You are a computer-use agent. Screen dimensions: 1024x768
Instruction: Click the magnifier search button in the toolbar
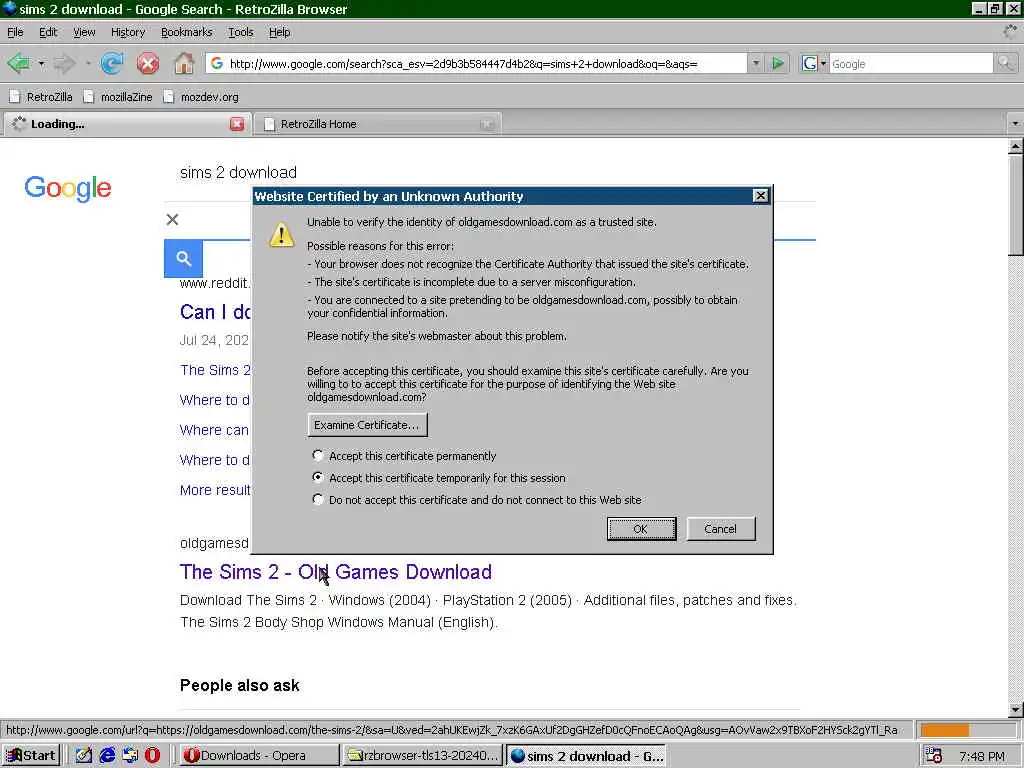coord(1004,63)
